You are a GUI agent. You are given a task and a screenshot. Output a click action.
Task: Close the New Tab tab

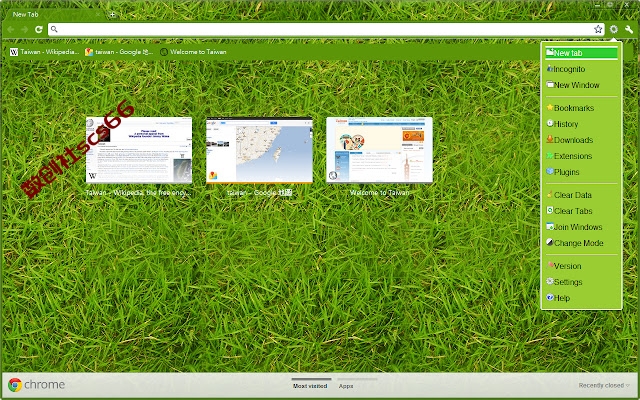98,14
